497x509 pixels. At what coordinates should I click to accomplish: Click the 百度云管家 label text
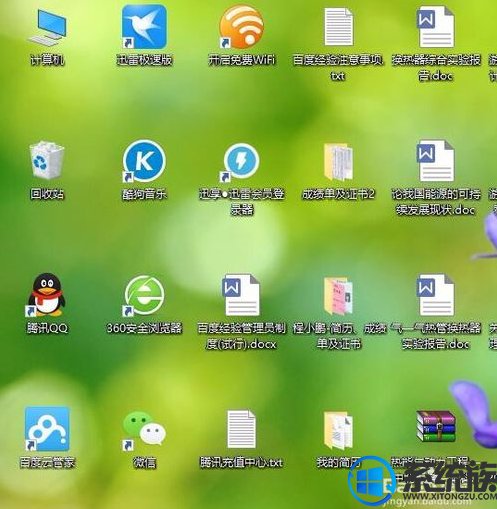(47, 462)
